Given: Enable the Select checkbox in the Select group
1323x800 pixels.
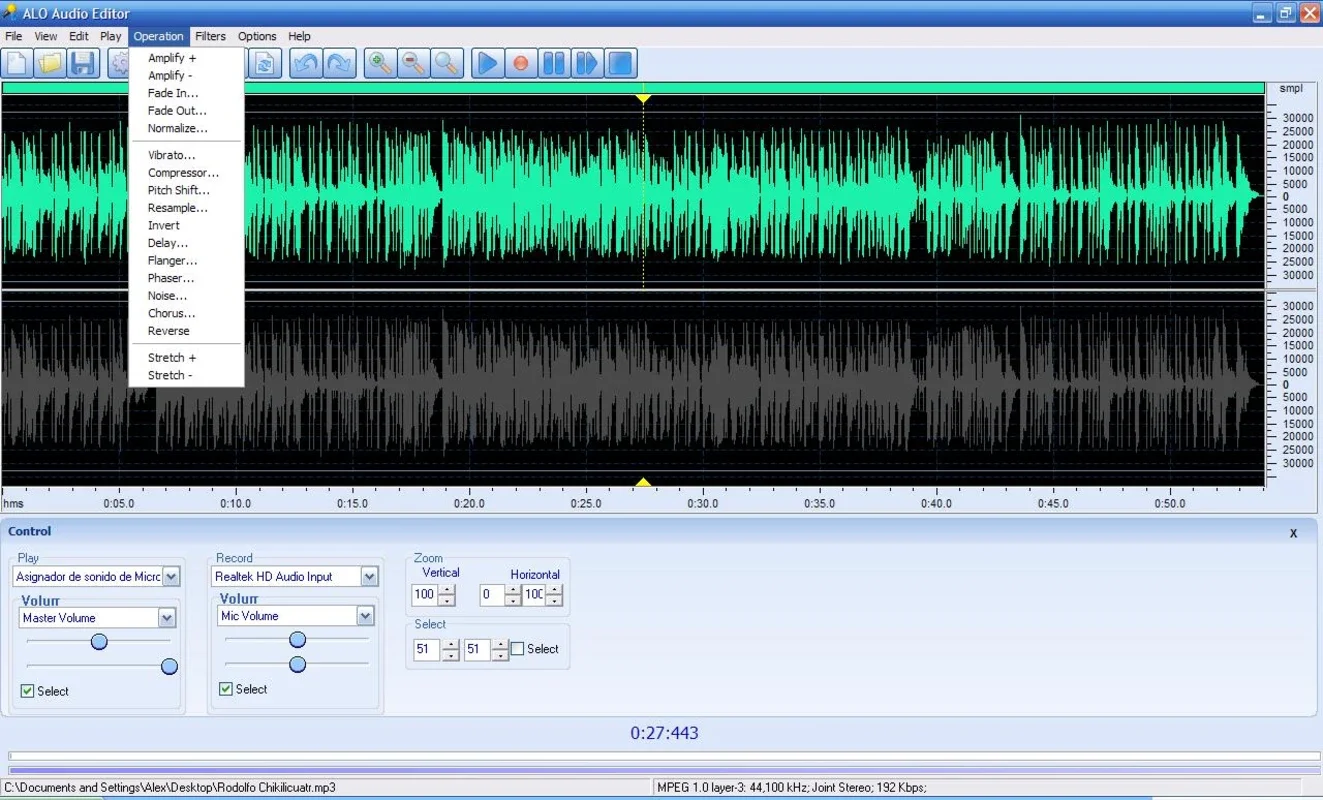Looking at the screenshot, I should [x=517, y=649].
